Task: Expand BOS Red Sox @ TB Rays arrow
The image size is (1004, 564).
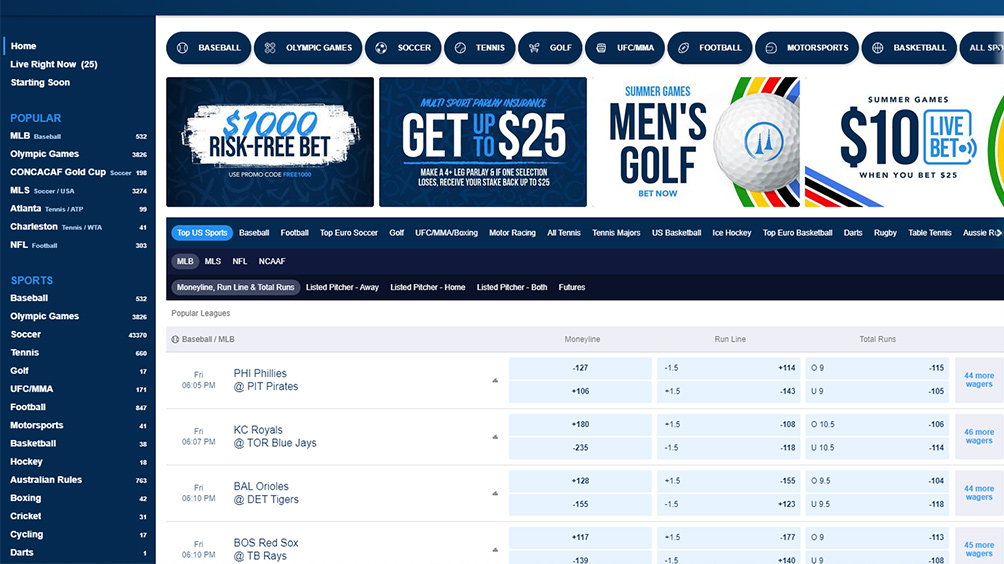Action: pyautogui.click(x=495, y=549)
